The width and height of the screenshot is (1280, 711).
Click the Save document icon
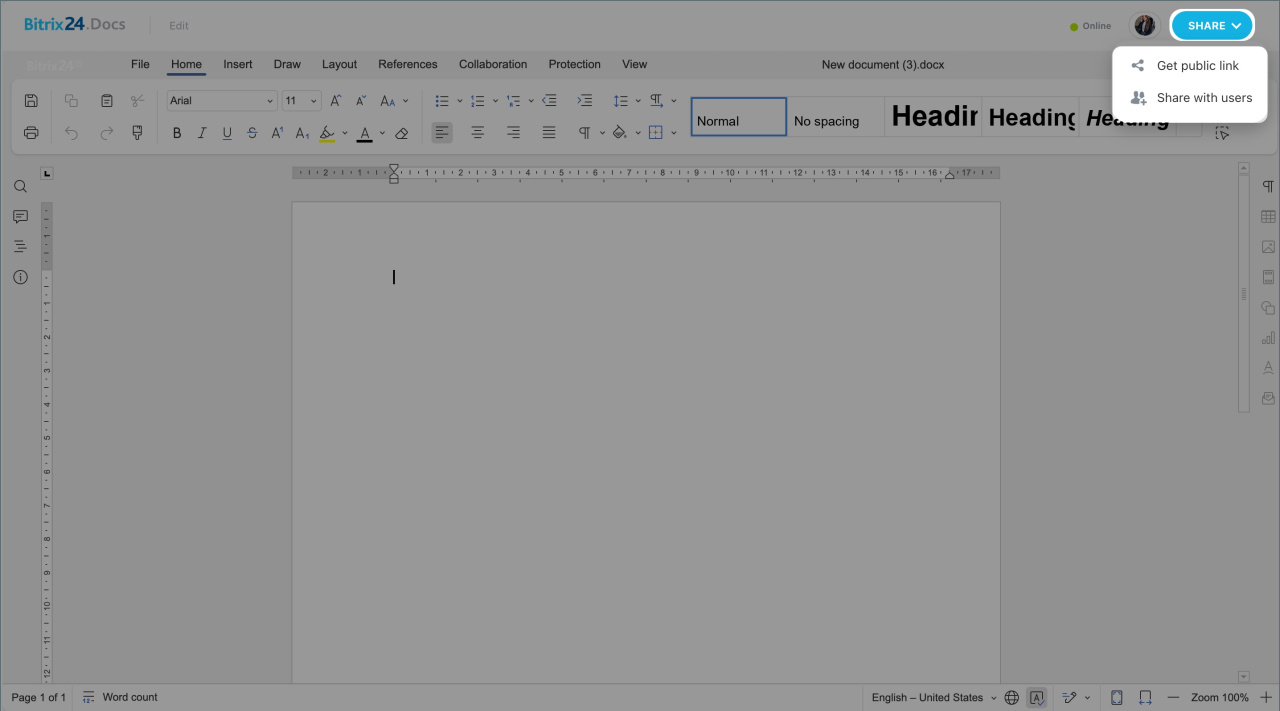point(31,101)
